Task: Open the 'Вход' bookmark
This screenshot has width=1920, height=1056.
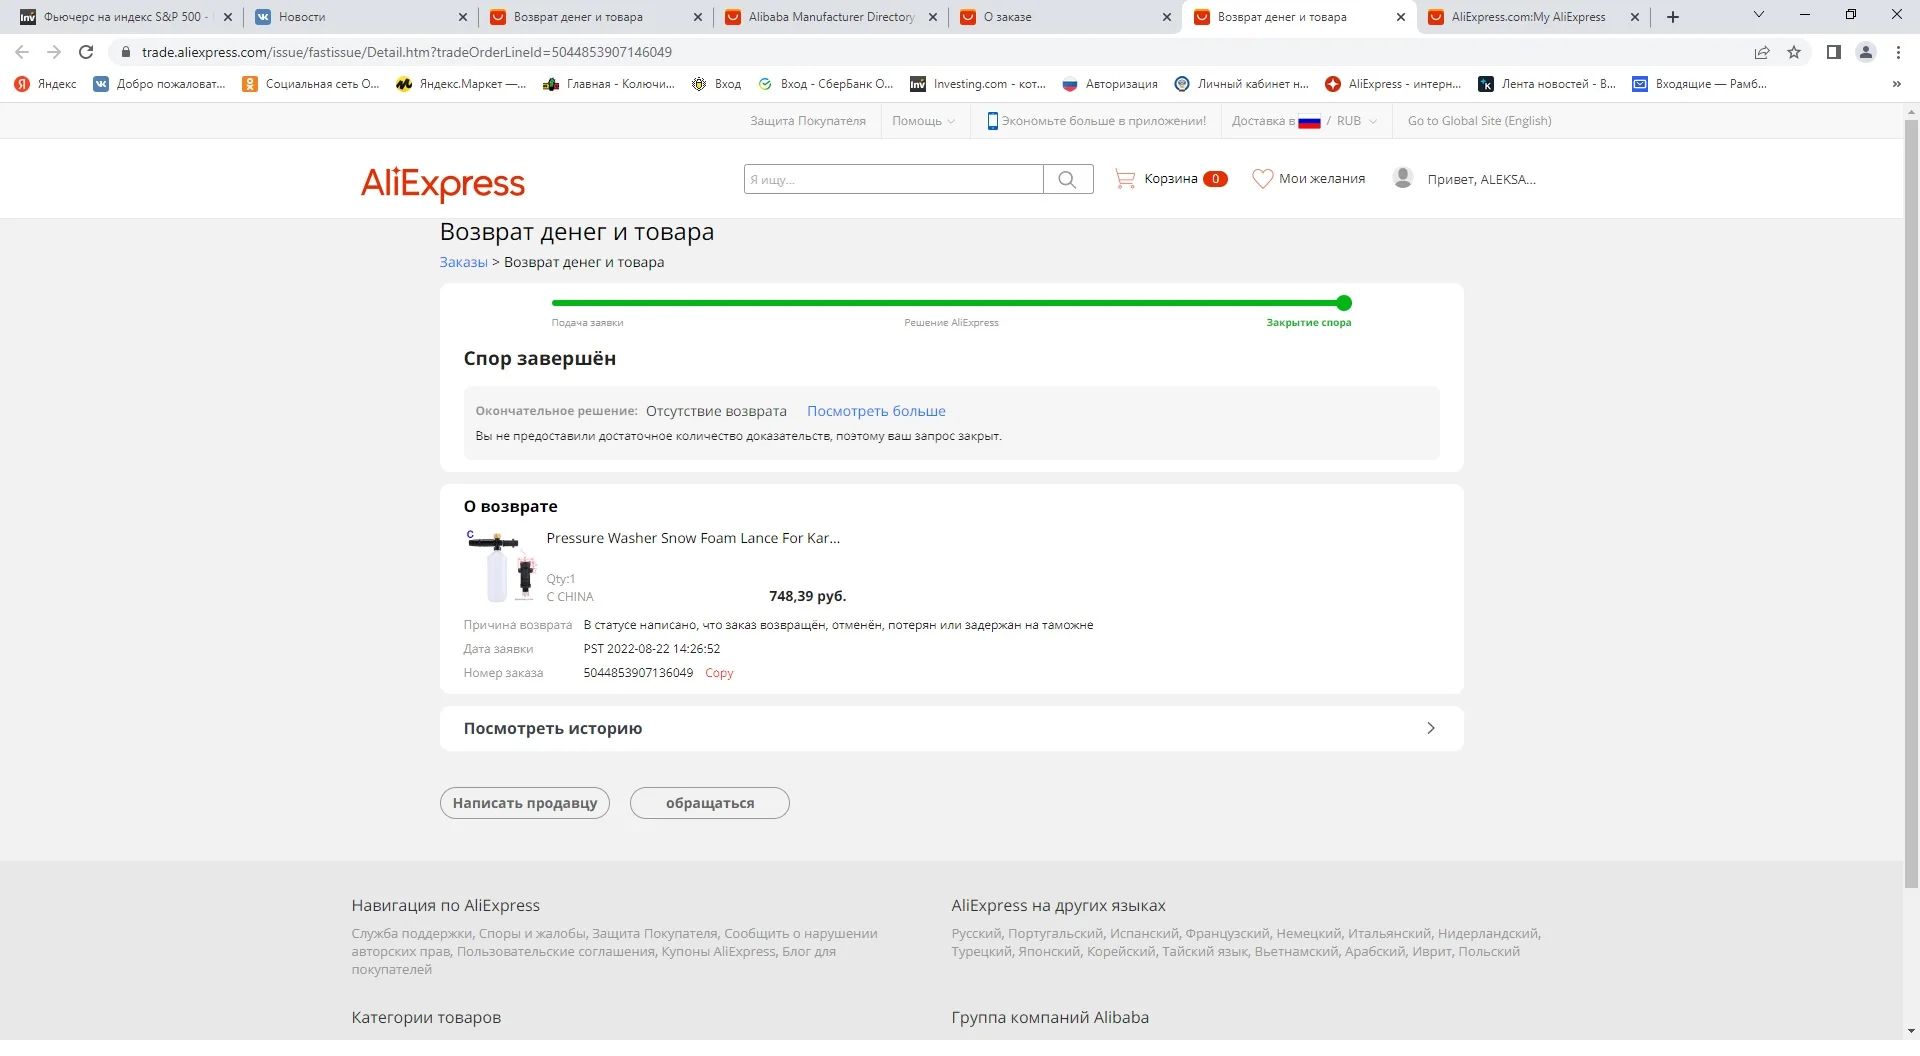Action: (717, 84)
